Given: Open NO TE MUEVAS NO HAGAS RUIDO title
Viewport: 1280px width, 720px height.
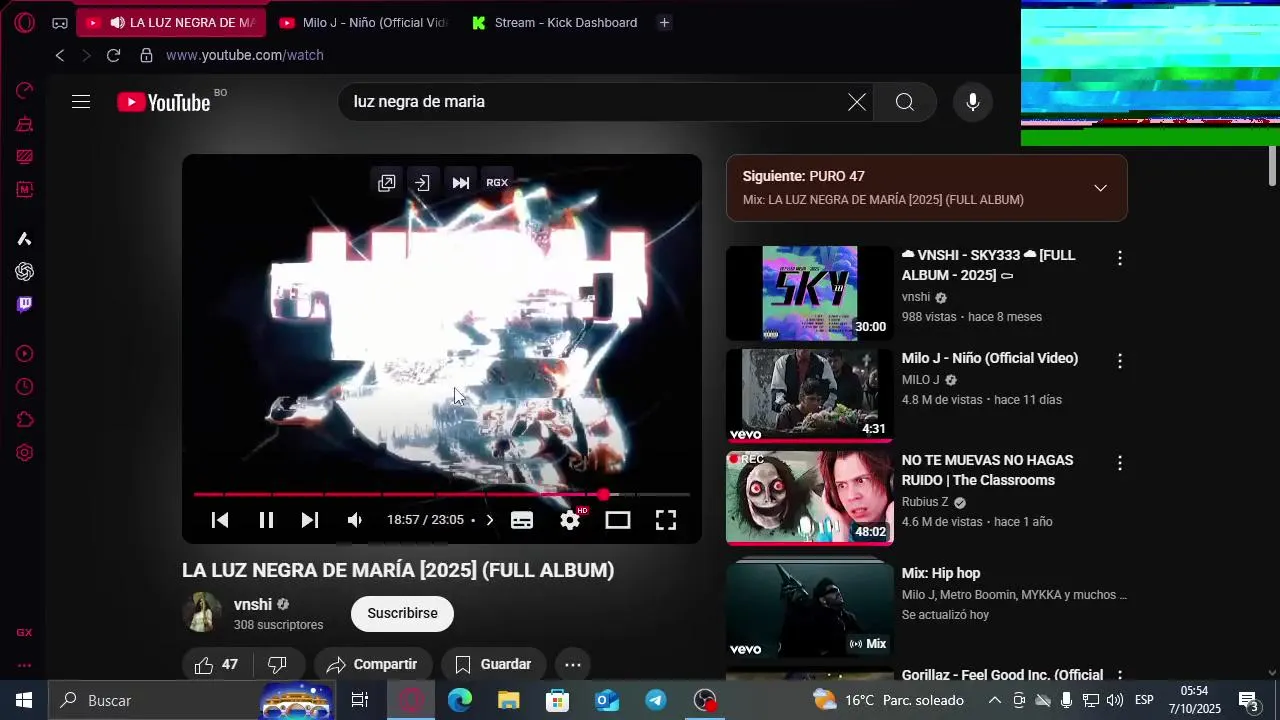Looking at the screenshot, I should pos(988,471).
